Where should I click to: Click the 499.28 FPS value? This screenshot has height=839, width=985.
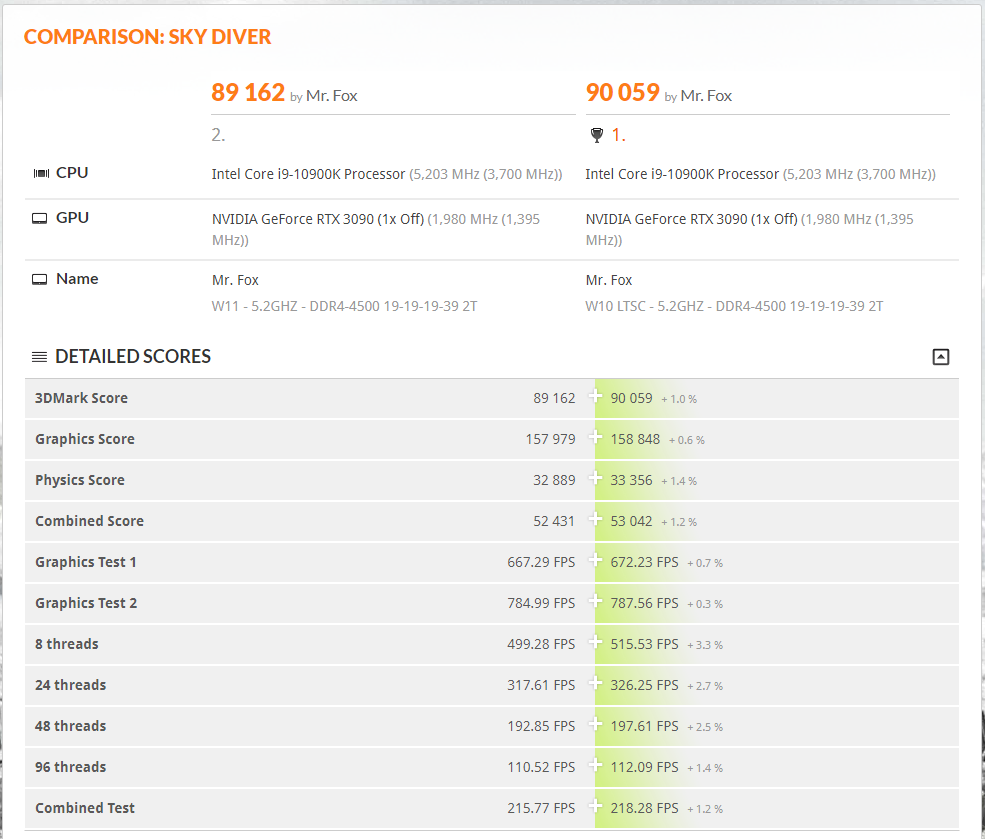click(x=541, y=644)
